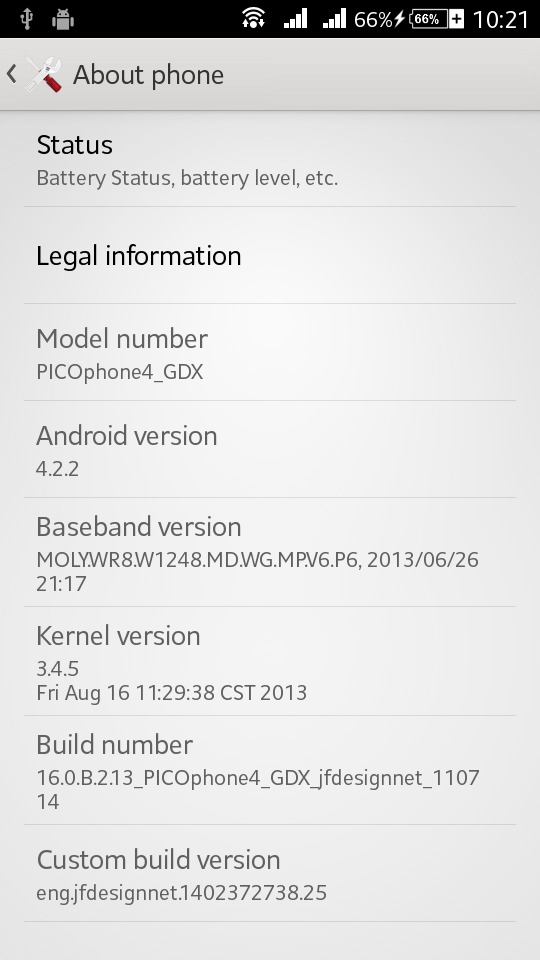Click the settings wrench and screwdriver icon
The width and height of the screenshot is (540, 960).
[x=43, y=74]
